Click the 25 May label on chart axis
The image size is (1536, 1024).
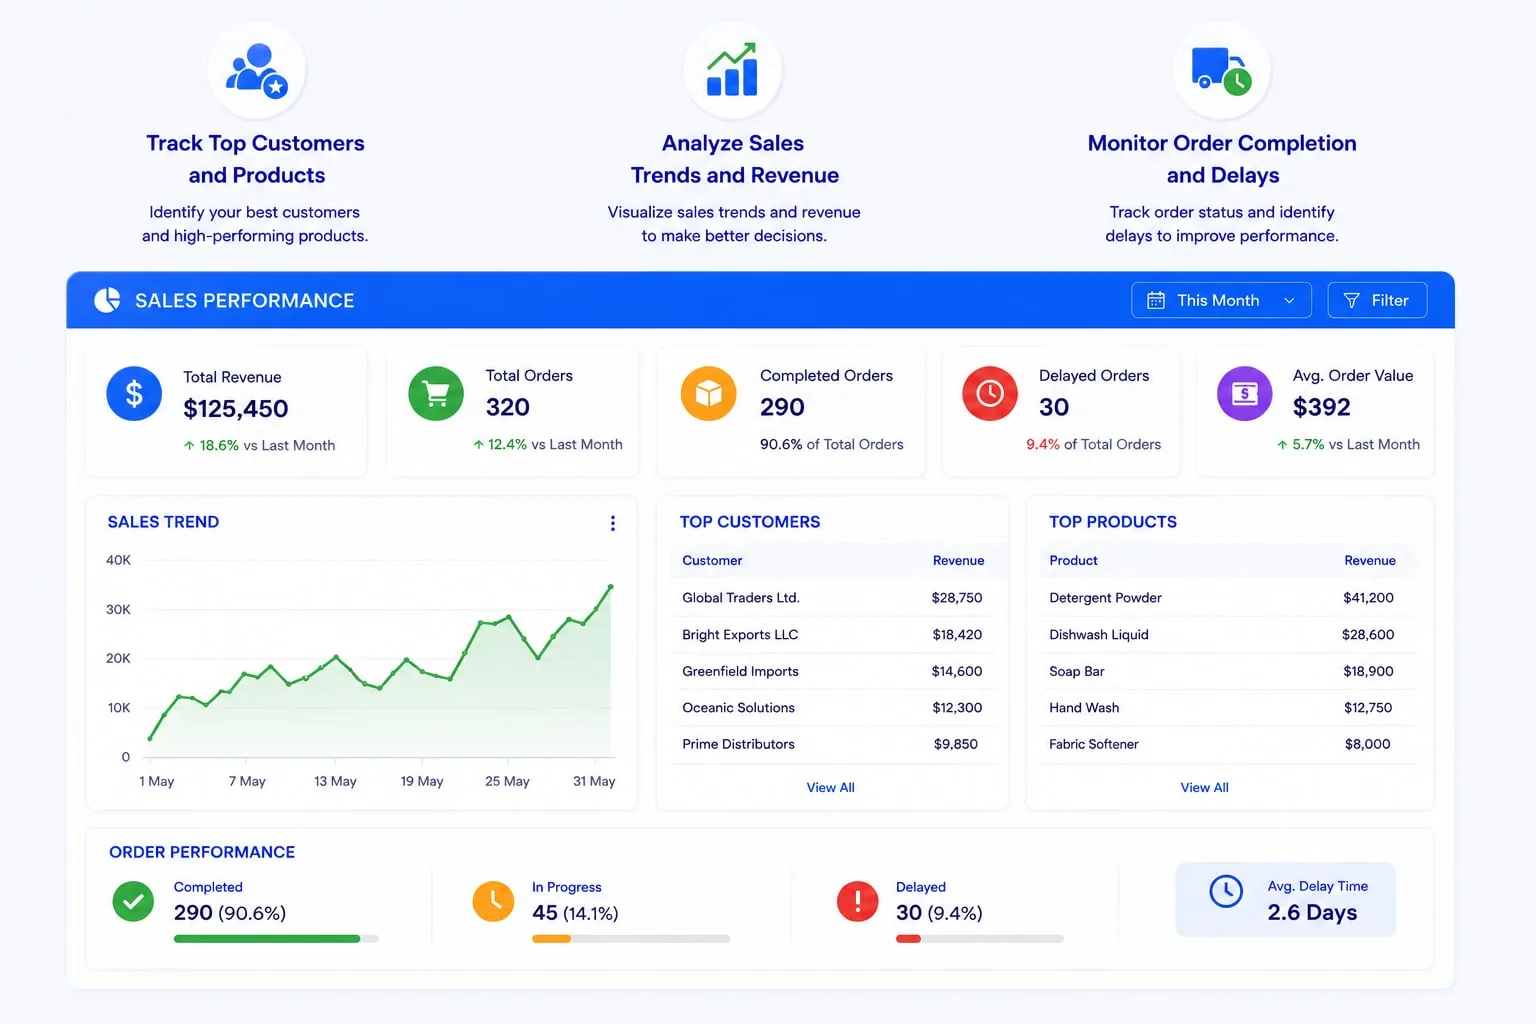tap(507, 781)
